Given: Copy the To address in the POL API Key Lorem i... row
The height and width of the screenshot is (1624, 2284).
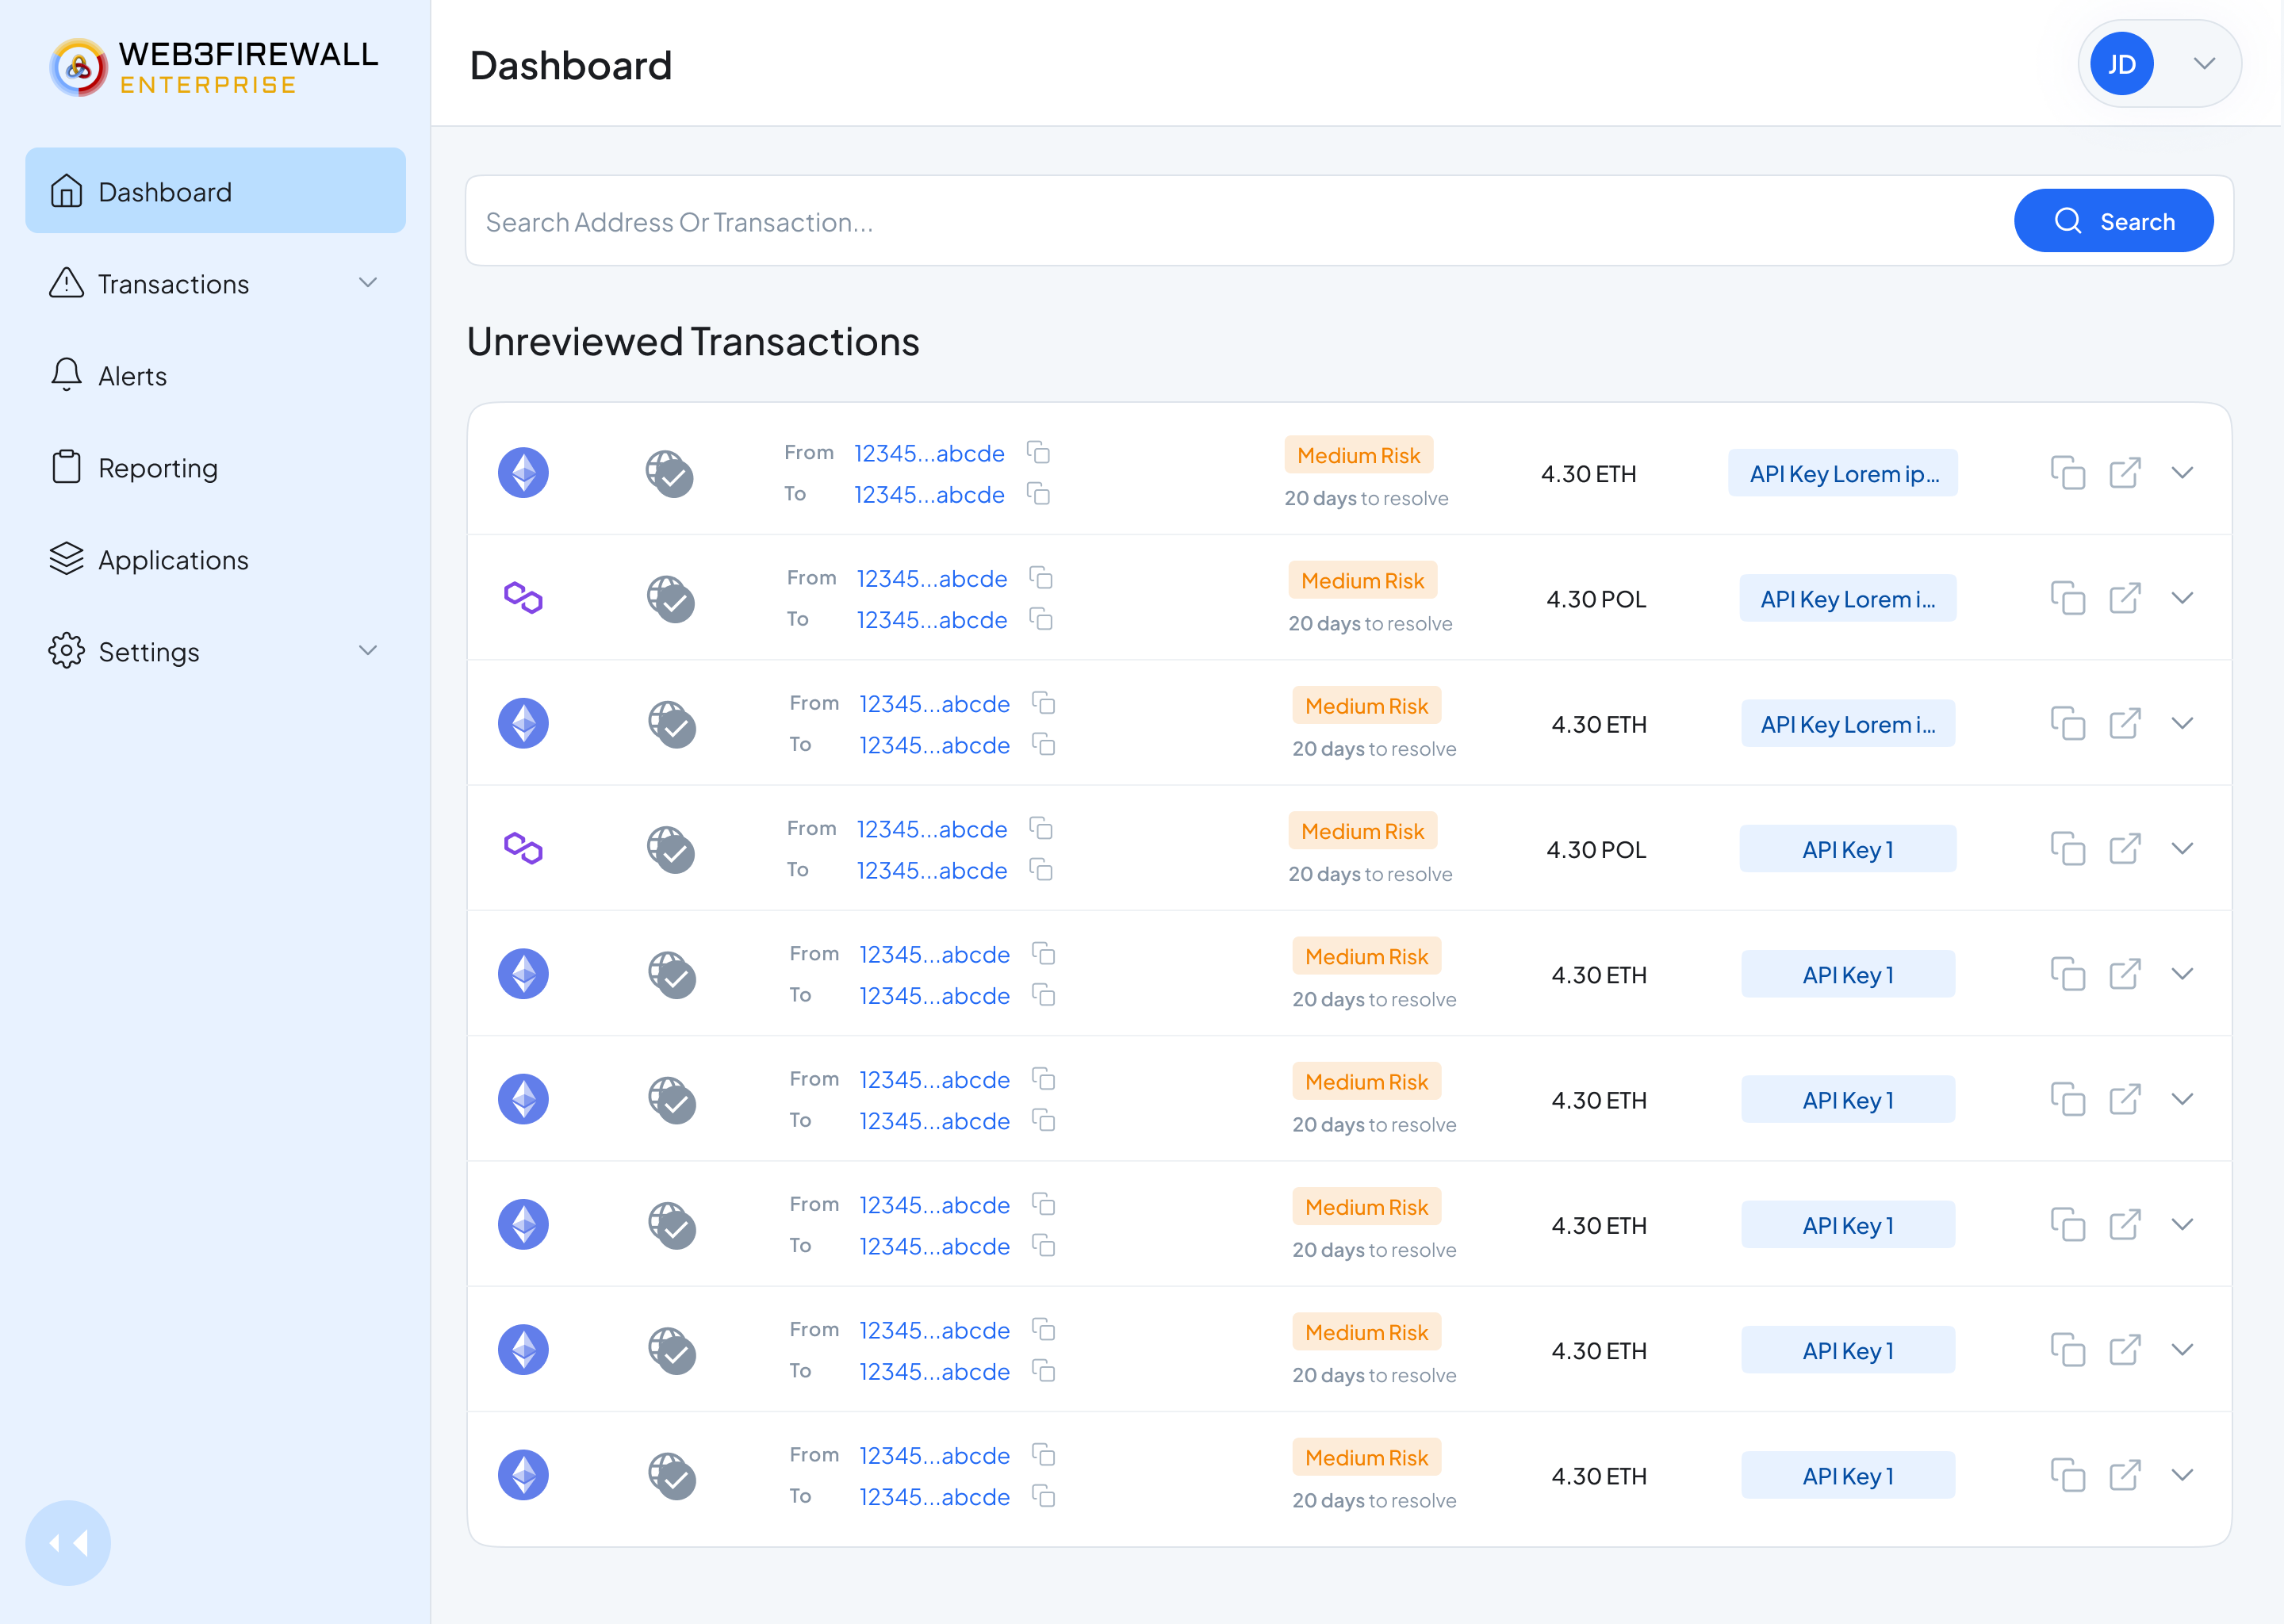Looking at the screenshot, I should (x=1041, y=619).
